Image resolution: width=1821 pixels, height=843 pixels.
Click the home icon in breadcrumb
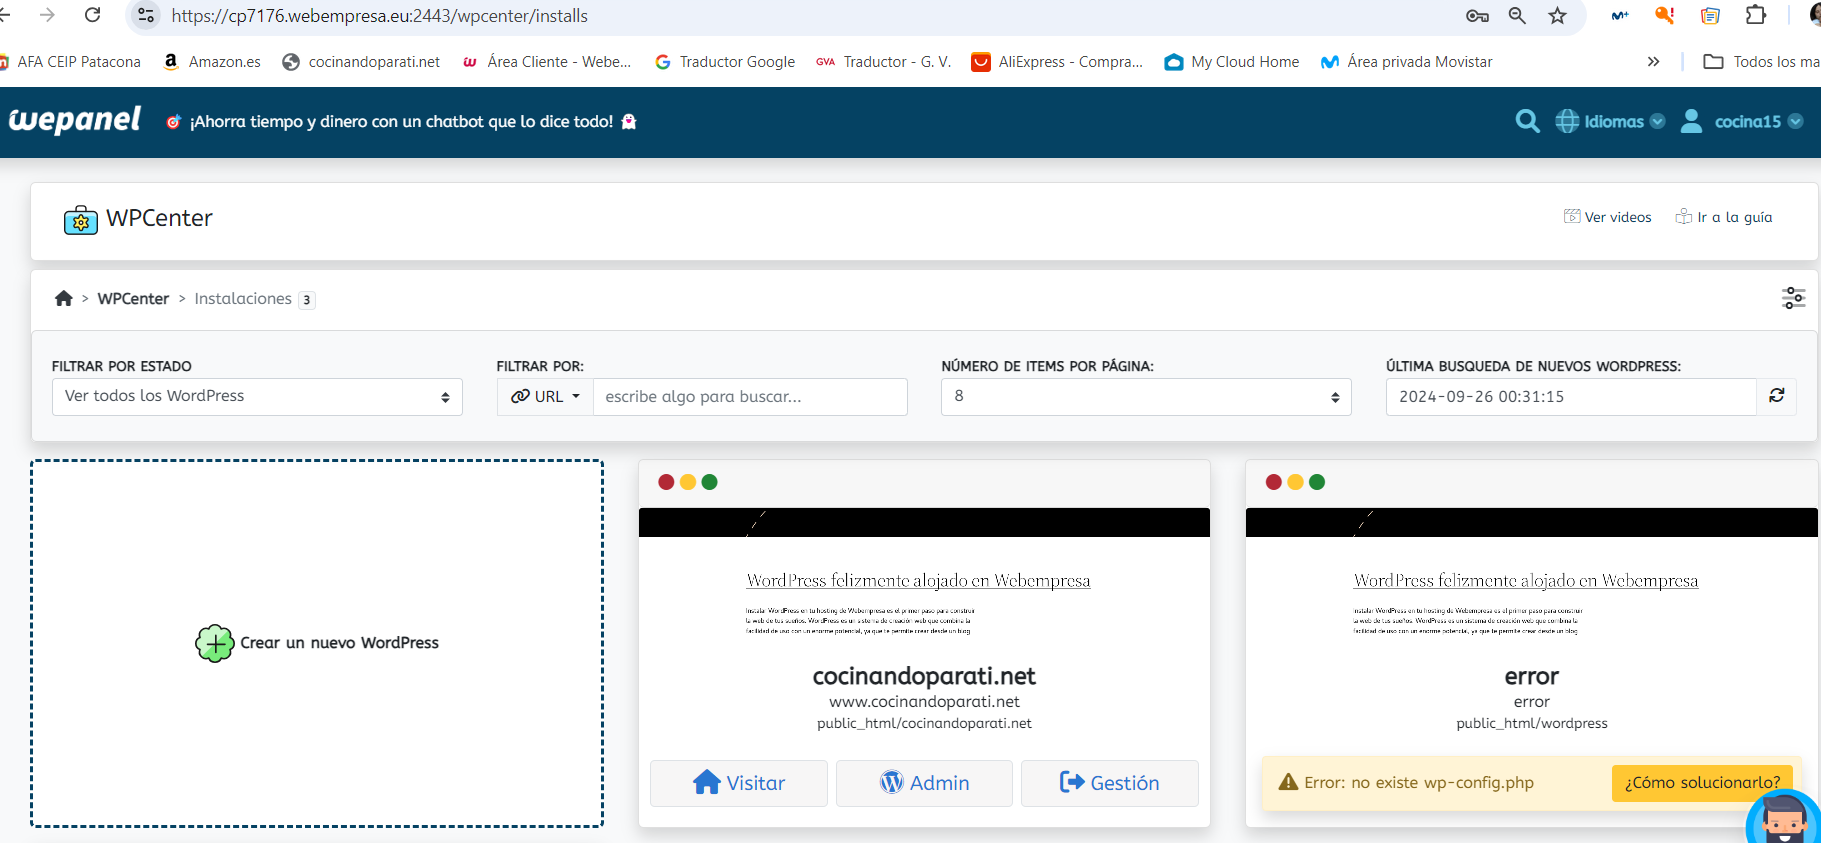[64, 299]
